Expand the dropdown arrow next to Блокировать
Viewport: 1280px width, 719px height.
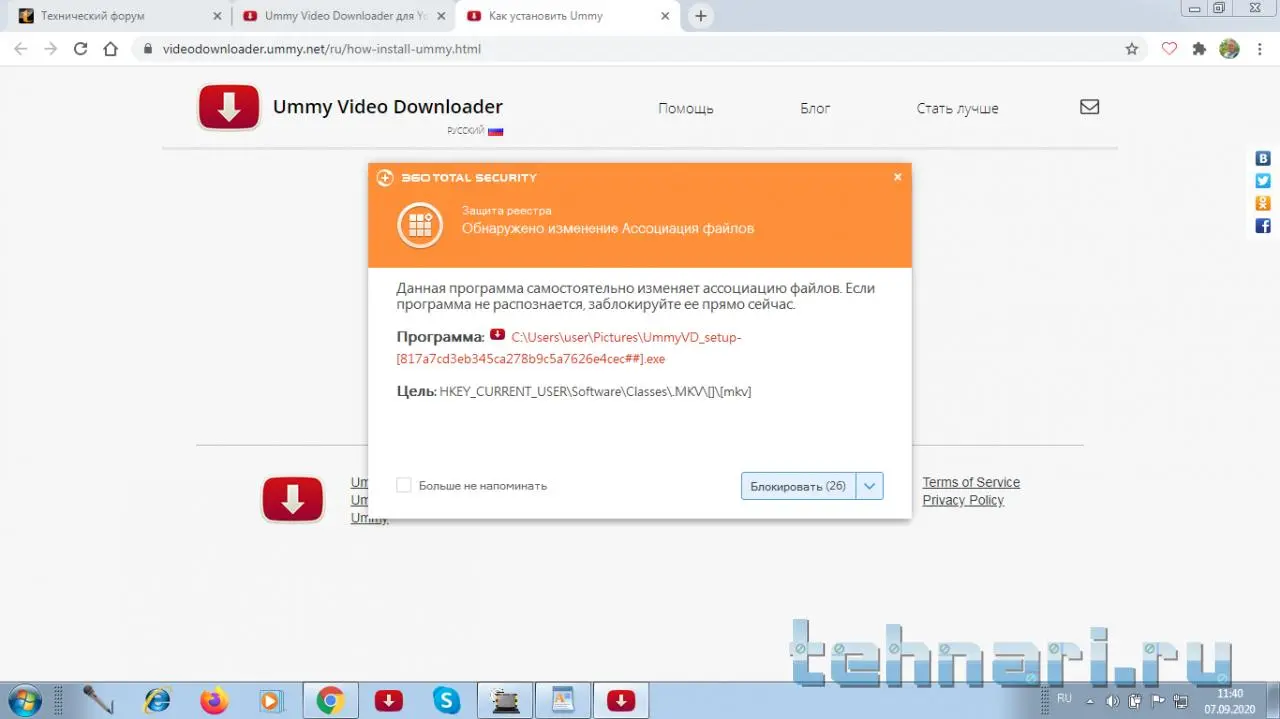(x=870, y=486)
